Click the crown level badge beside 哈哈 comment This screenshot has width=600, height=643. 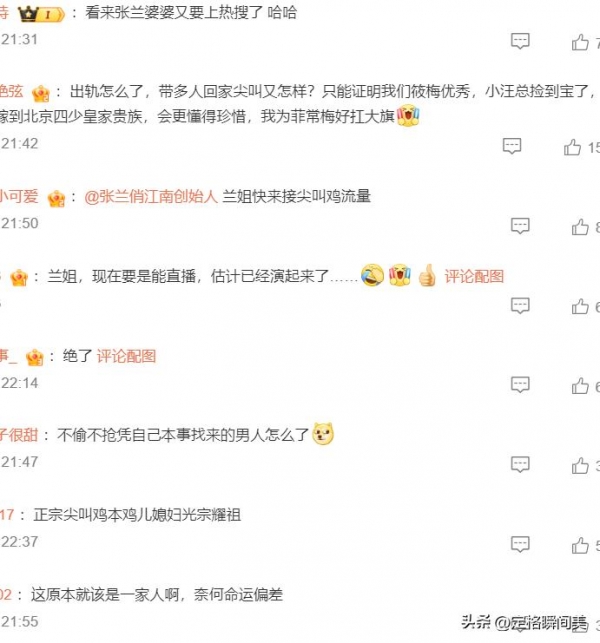pyautogui.click(x=41, y=14)
